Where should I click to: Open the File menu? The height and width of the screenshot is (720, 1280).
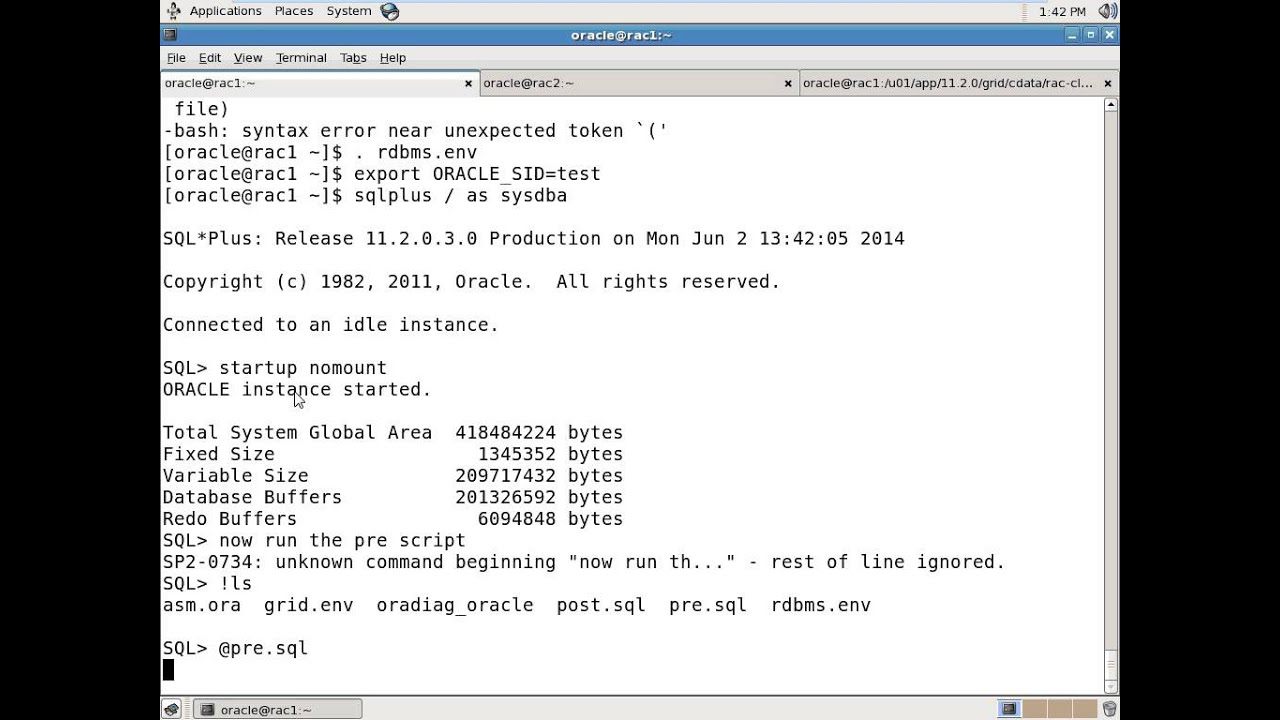(176, 58)
